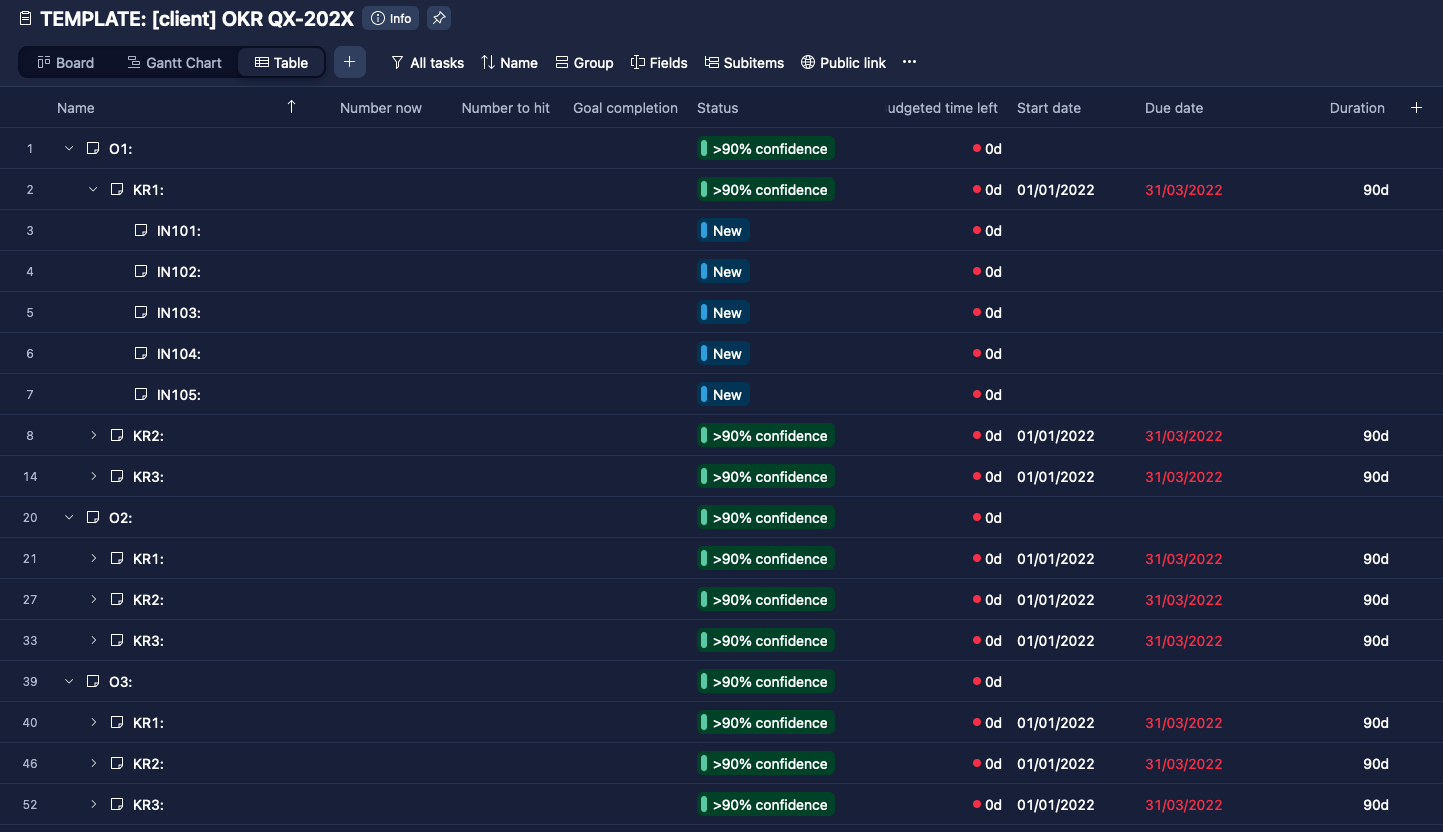Click the note icon beside IN101
This screenshot has width=1443, height=832.
[141, 231]
